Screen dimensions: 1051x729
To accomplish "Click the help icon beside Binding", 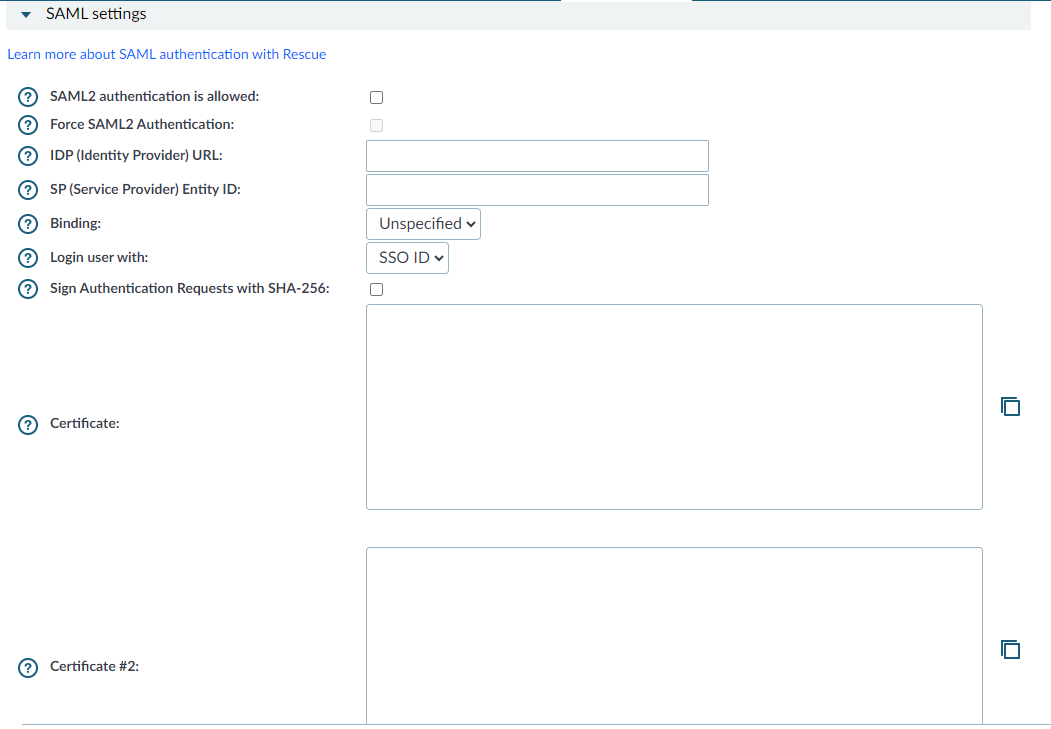I will [x=29, y=224].
